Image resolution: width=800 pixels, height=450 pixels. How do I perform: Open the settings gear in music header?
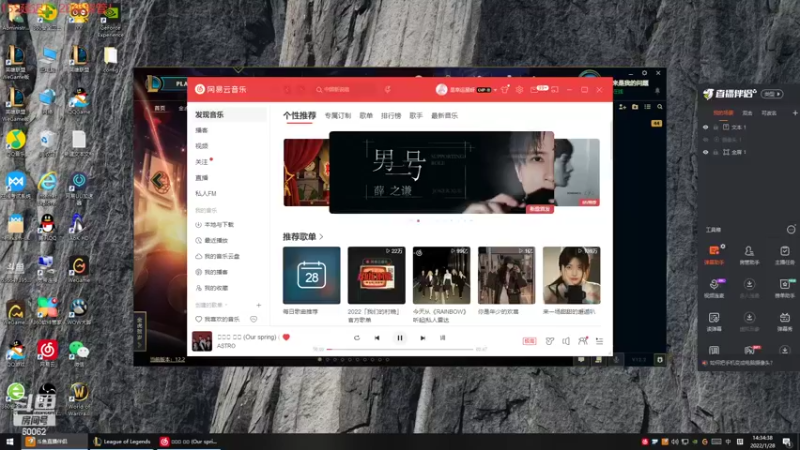coord(519,89)
